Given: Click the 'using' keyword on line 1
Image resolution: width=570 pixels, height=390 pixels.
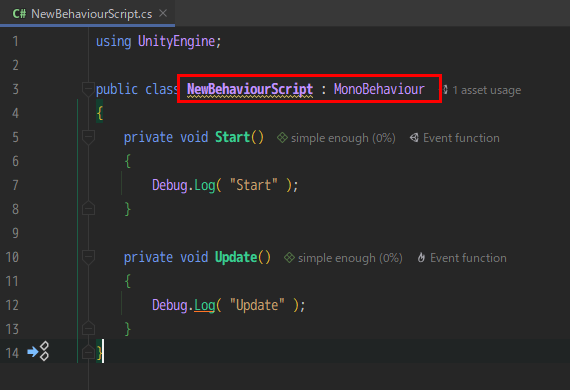Looking at the screenshot, I should click(113, 41).
